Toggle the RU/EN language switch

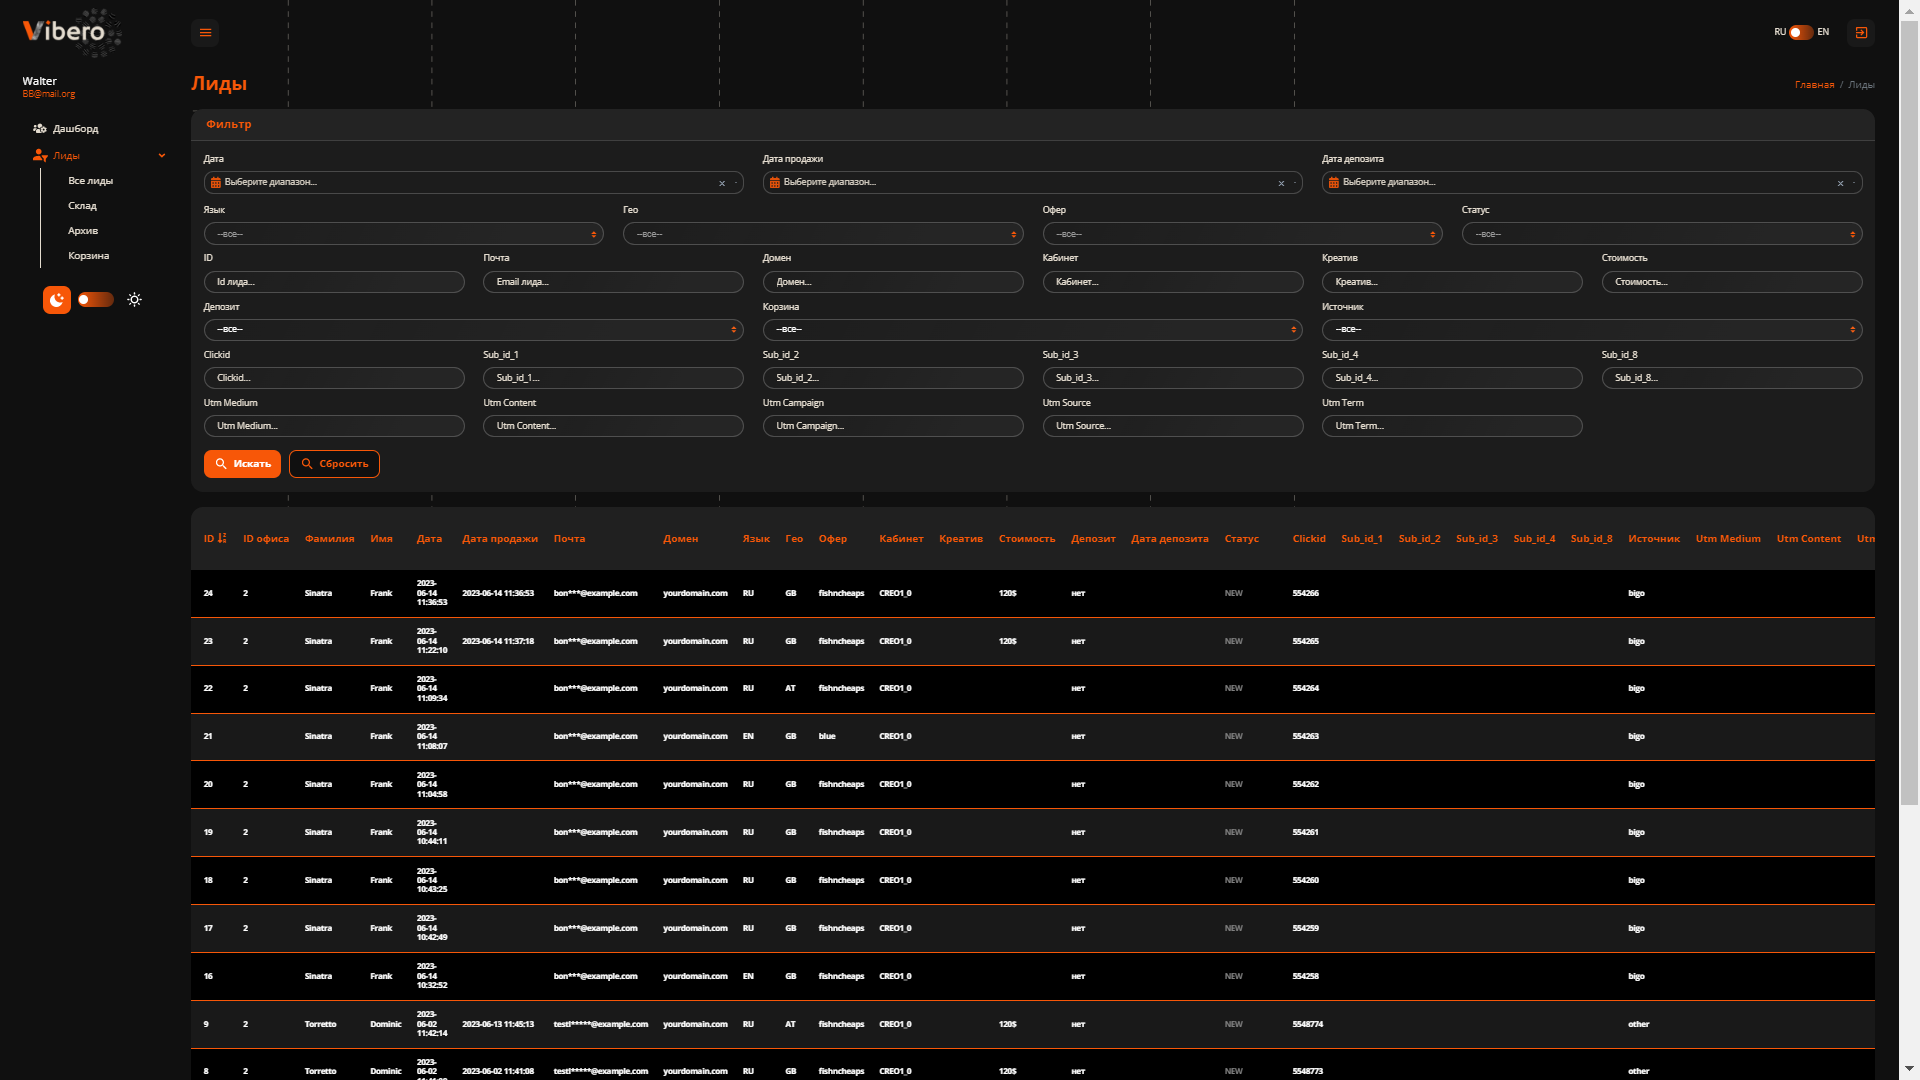(1801, 32)
